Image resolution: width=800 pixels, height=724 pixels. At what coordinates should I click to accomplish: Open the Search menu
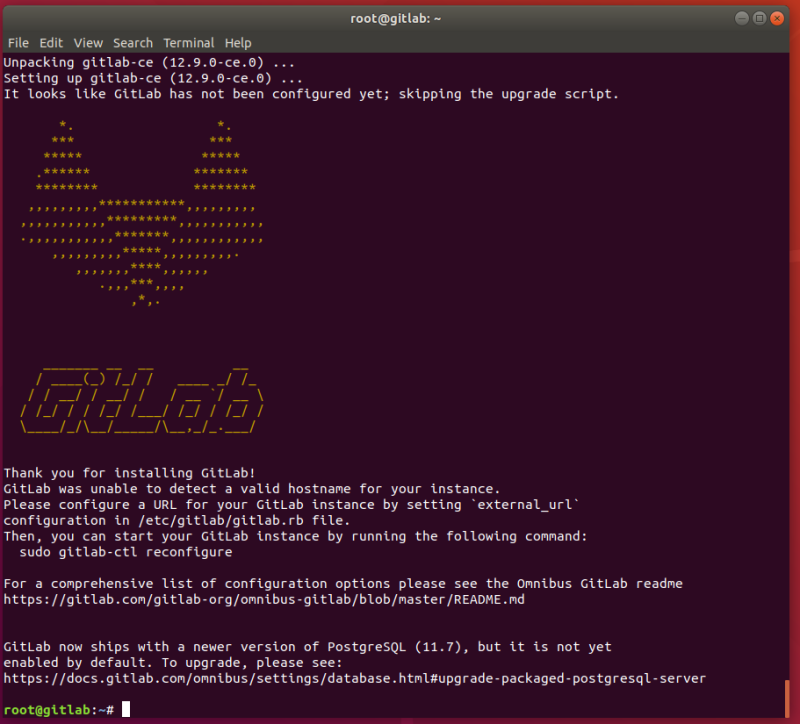click(132, 43)
